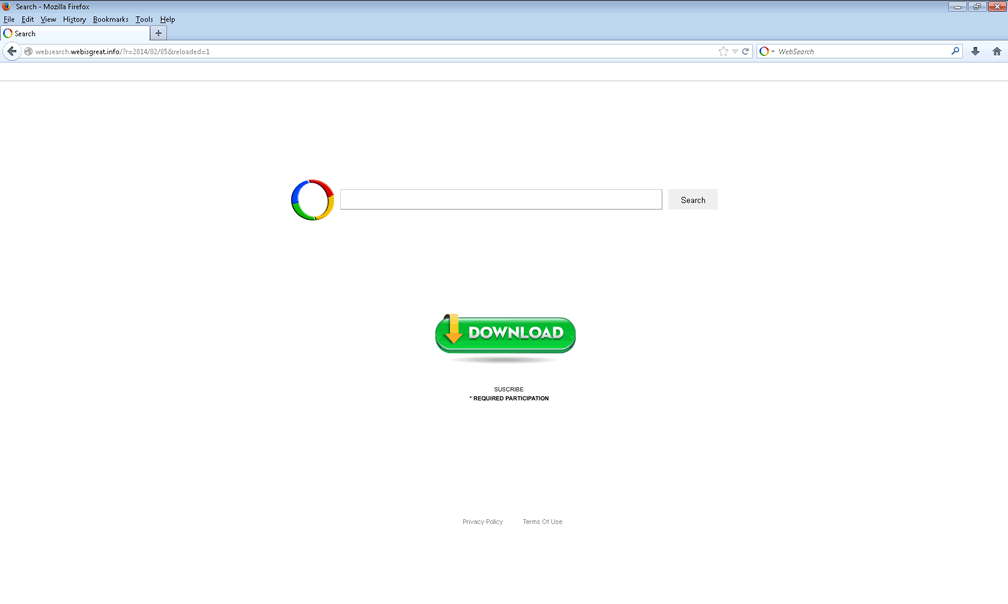This screenshot has height=604, width=1008.
Task: Click the green DOWNLOAD button
Action: tap(505, 333)
